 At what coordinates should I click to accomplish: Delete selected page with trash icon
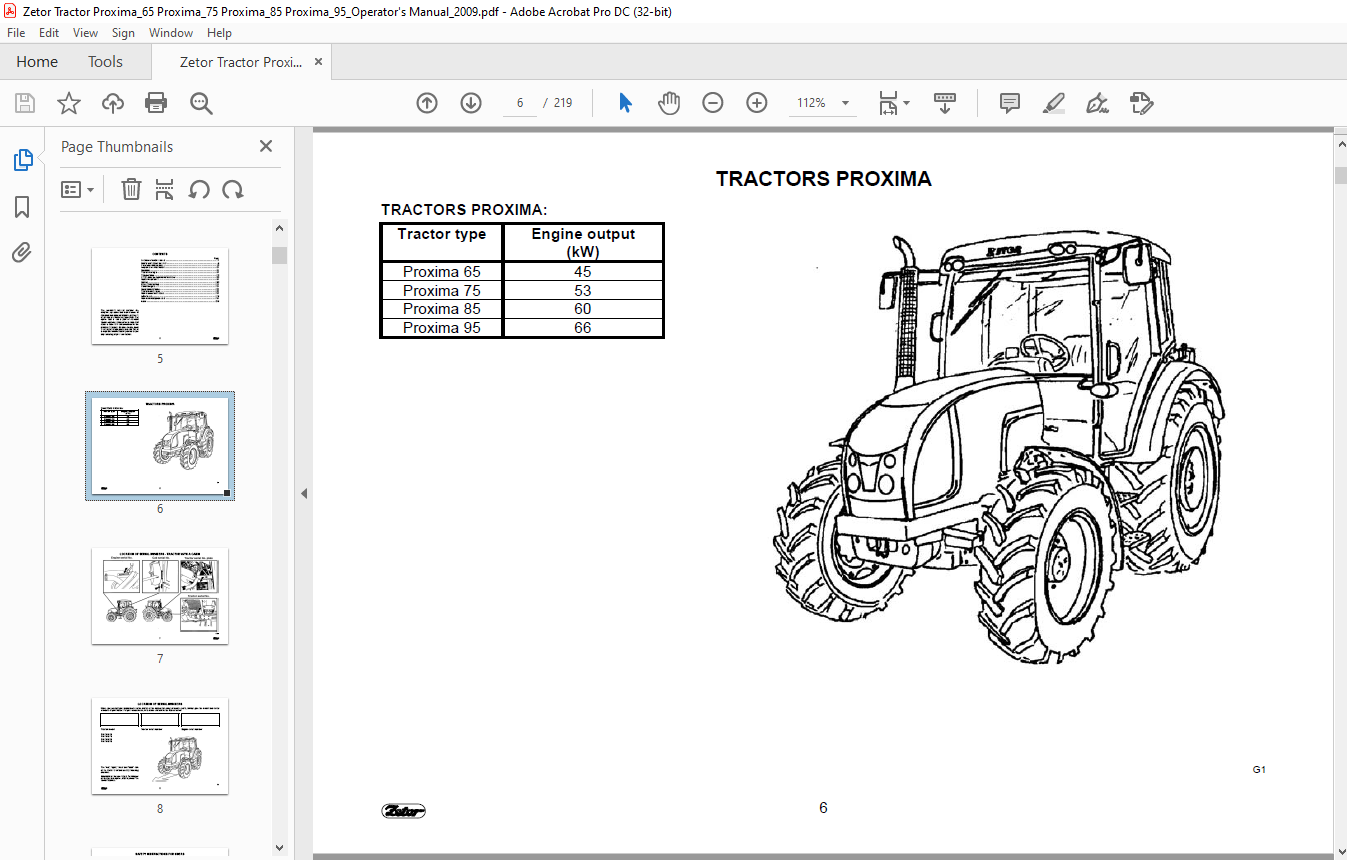pyautogui.click(x=131, y=189)
